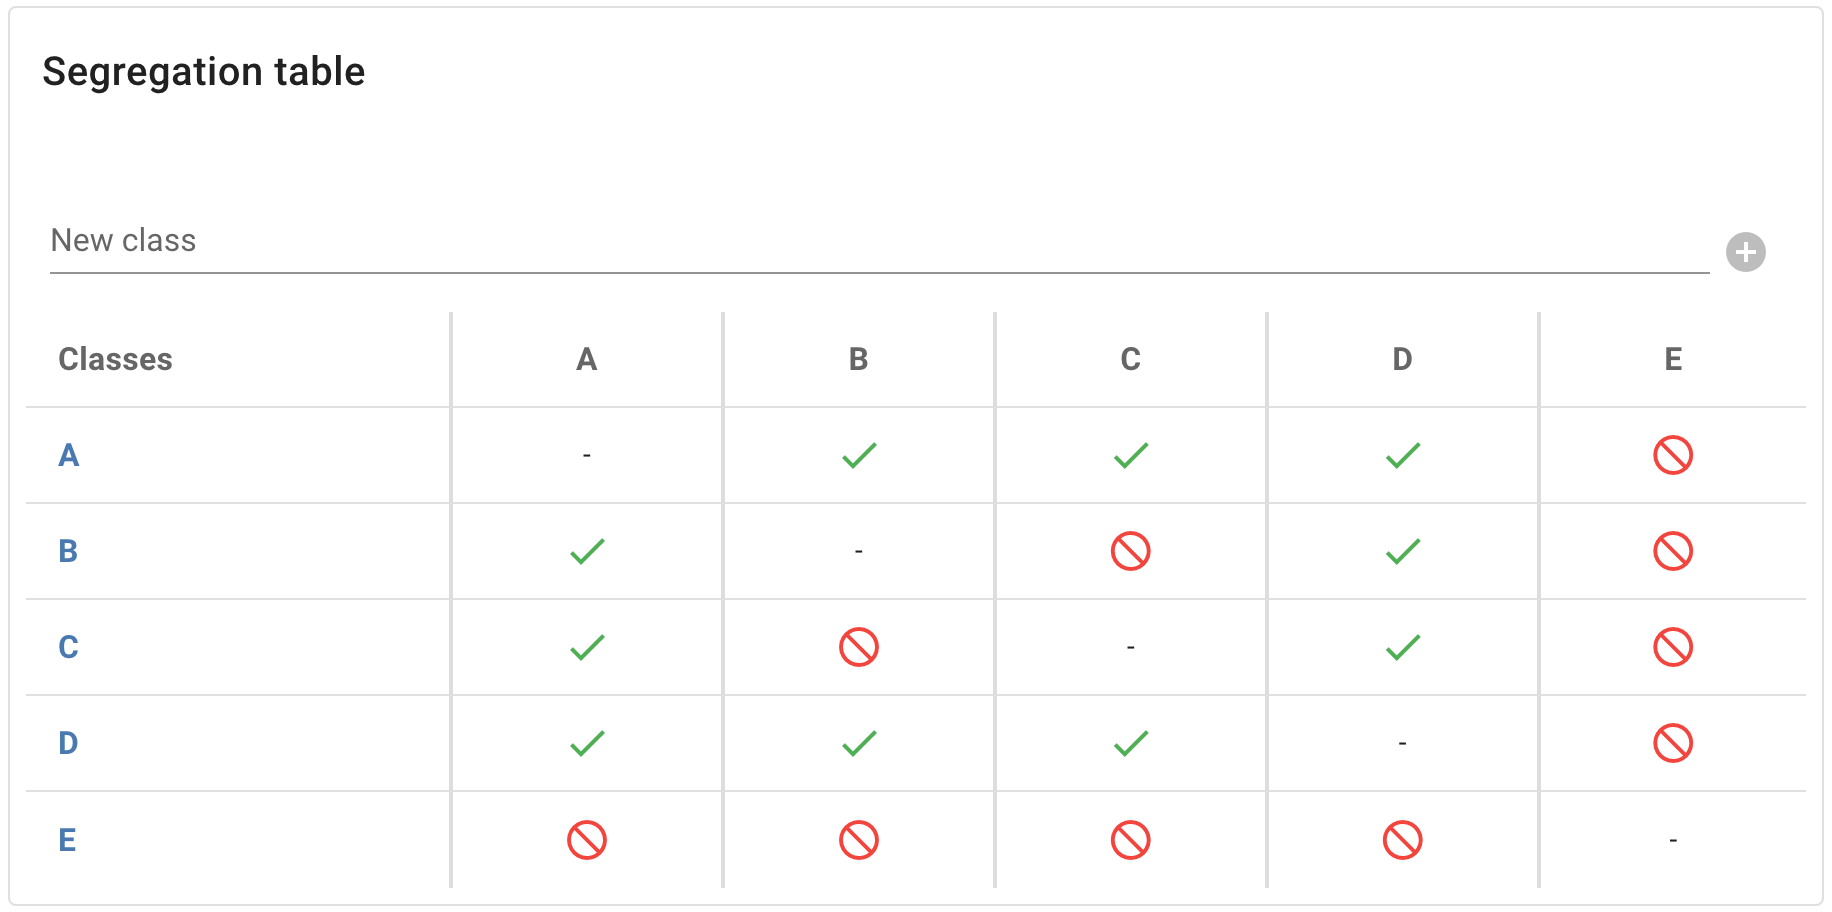Click the check mark in row A column C
The image size is (1832, 912).
click(1130, 455)
